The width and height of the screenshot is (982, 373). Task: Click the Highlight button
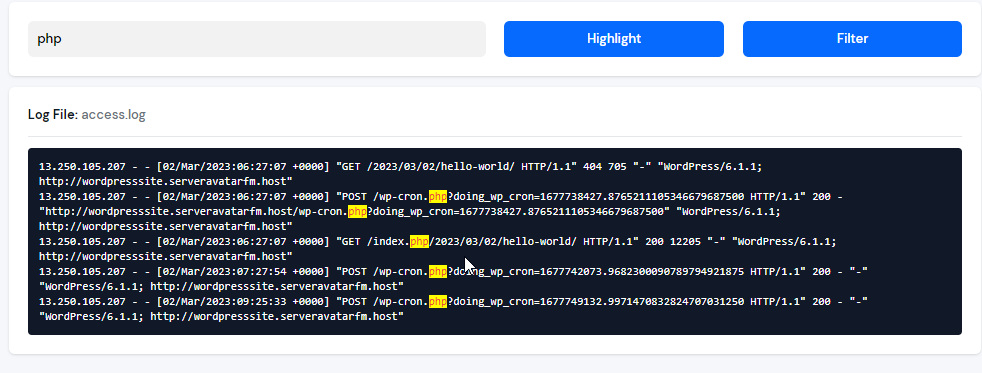click(614, 39)
